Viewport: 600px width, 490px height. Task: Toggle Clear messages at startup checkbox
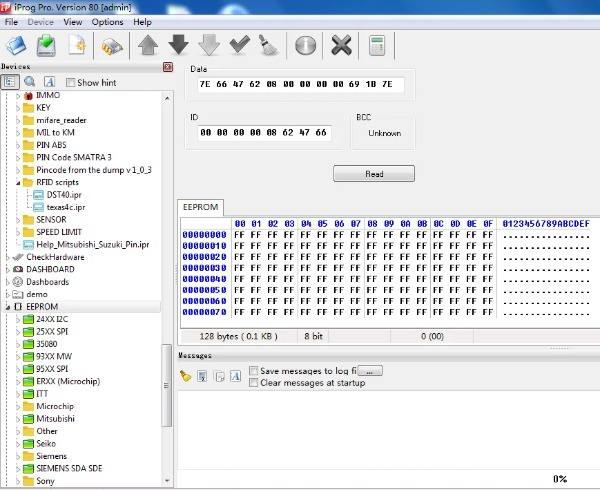point(253,382)
